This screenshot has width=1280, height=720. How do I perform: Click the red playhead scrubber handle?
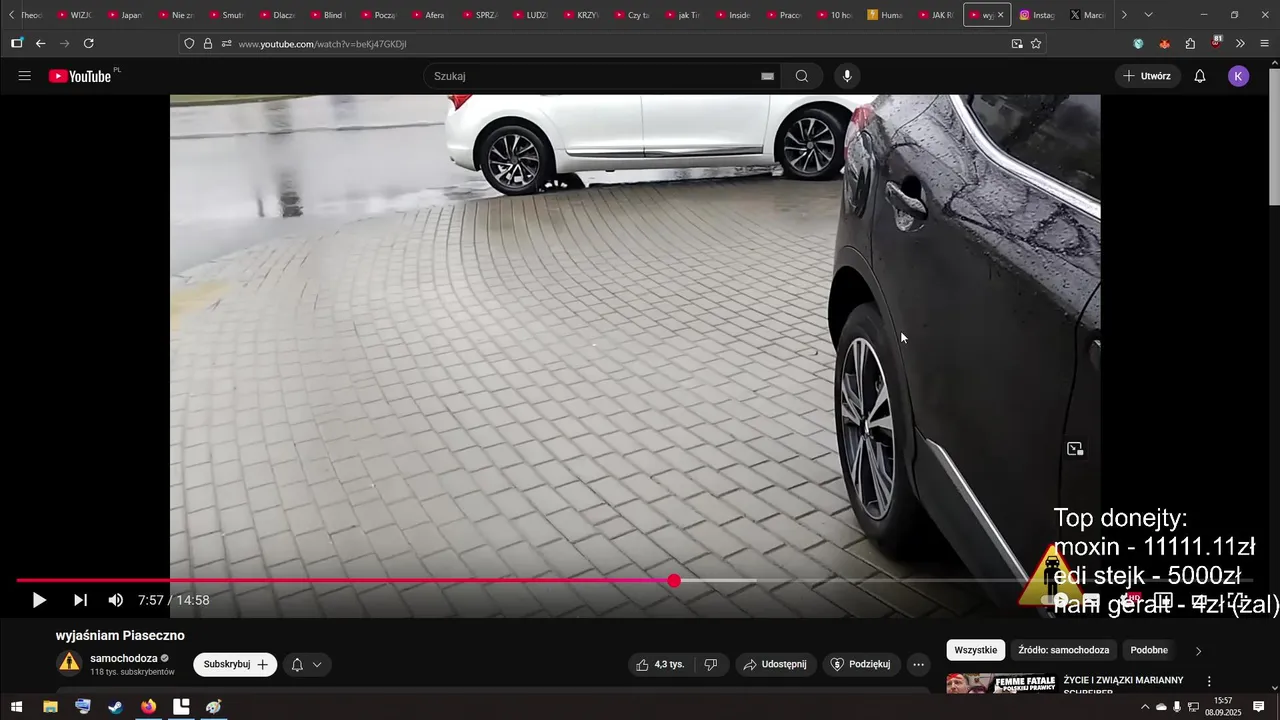[x=674, y=581]
